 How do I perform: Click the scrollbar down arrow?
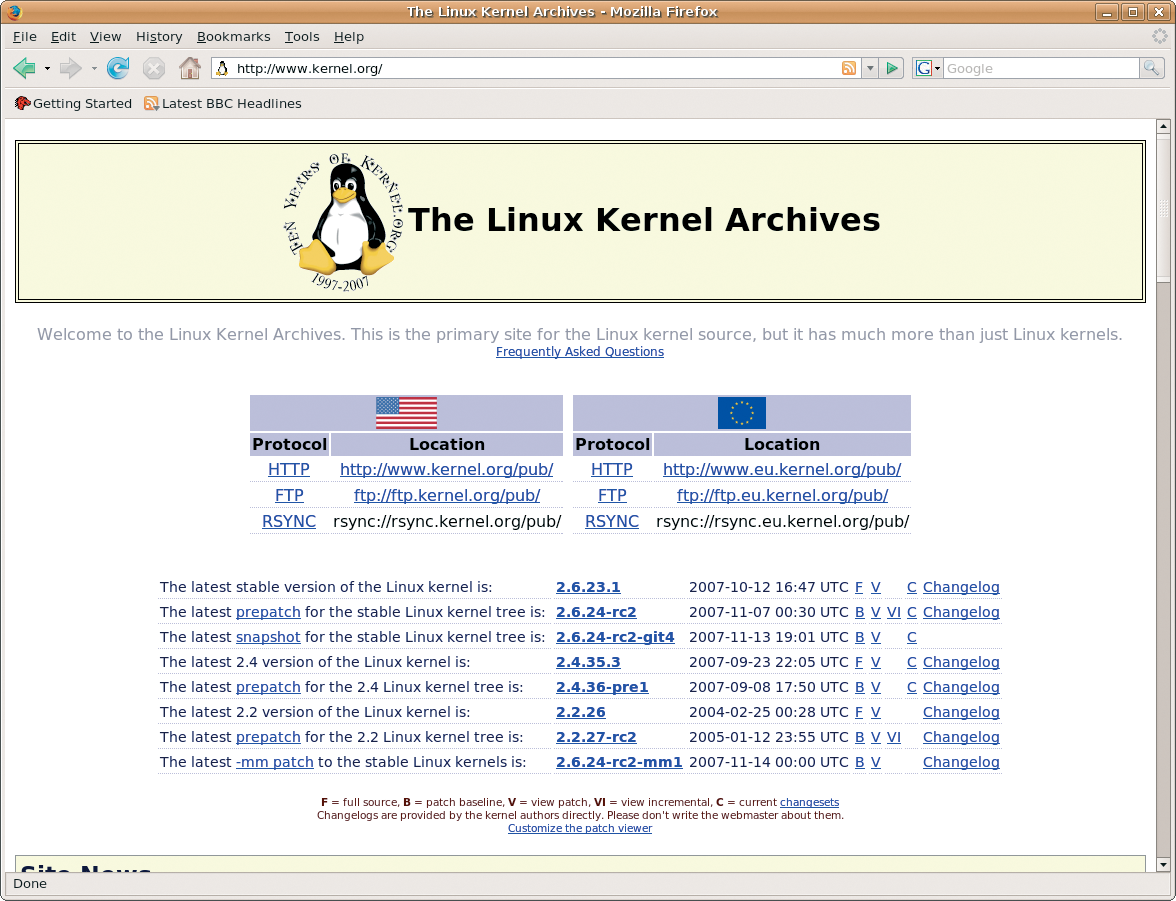1163,865
